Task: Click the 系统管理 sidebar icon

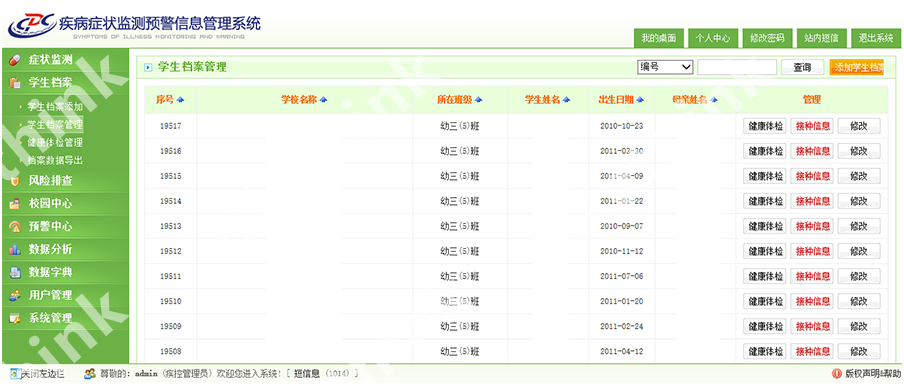Action: tap(15, 318)
